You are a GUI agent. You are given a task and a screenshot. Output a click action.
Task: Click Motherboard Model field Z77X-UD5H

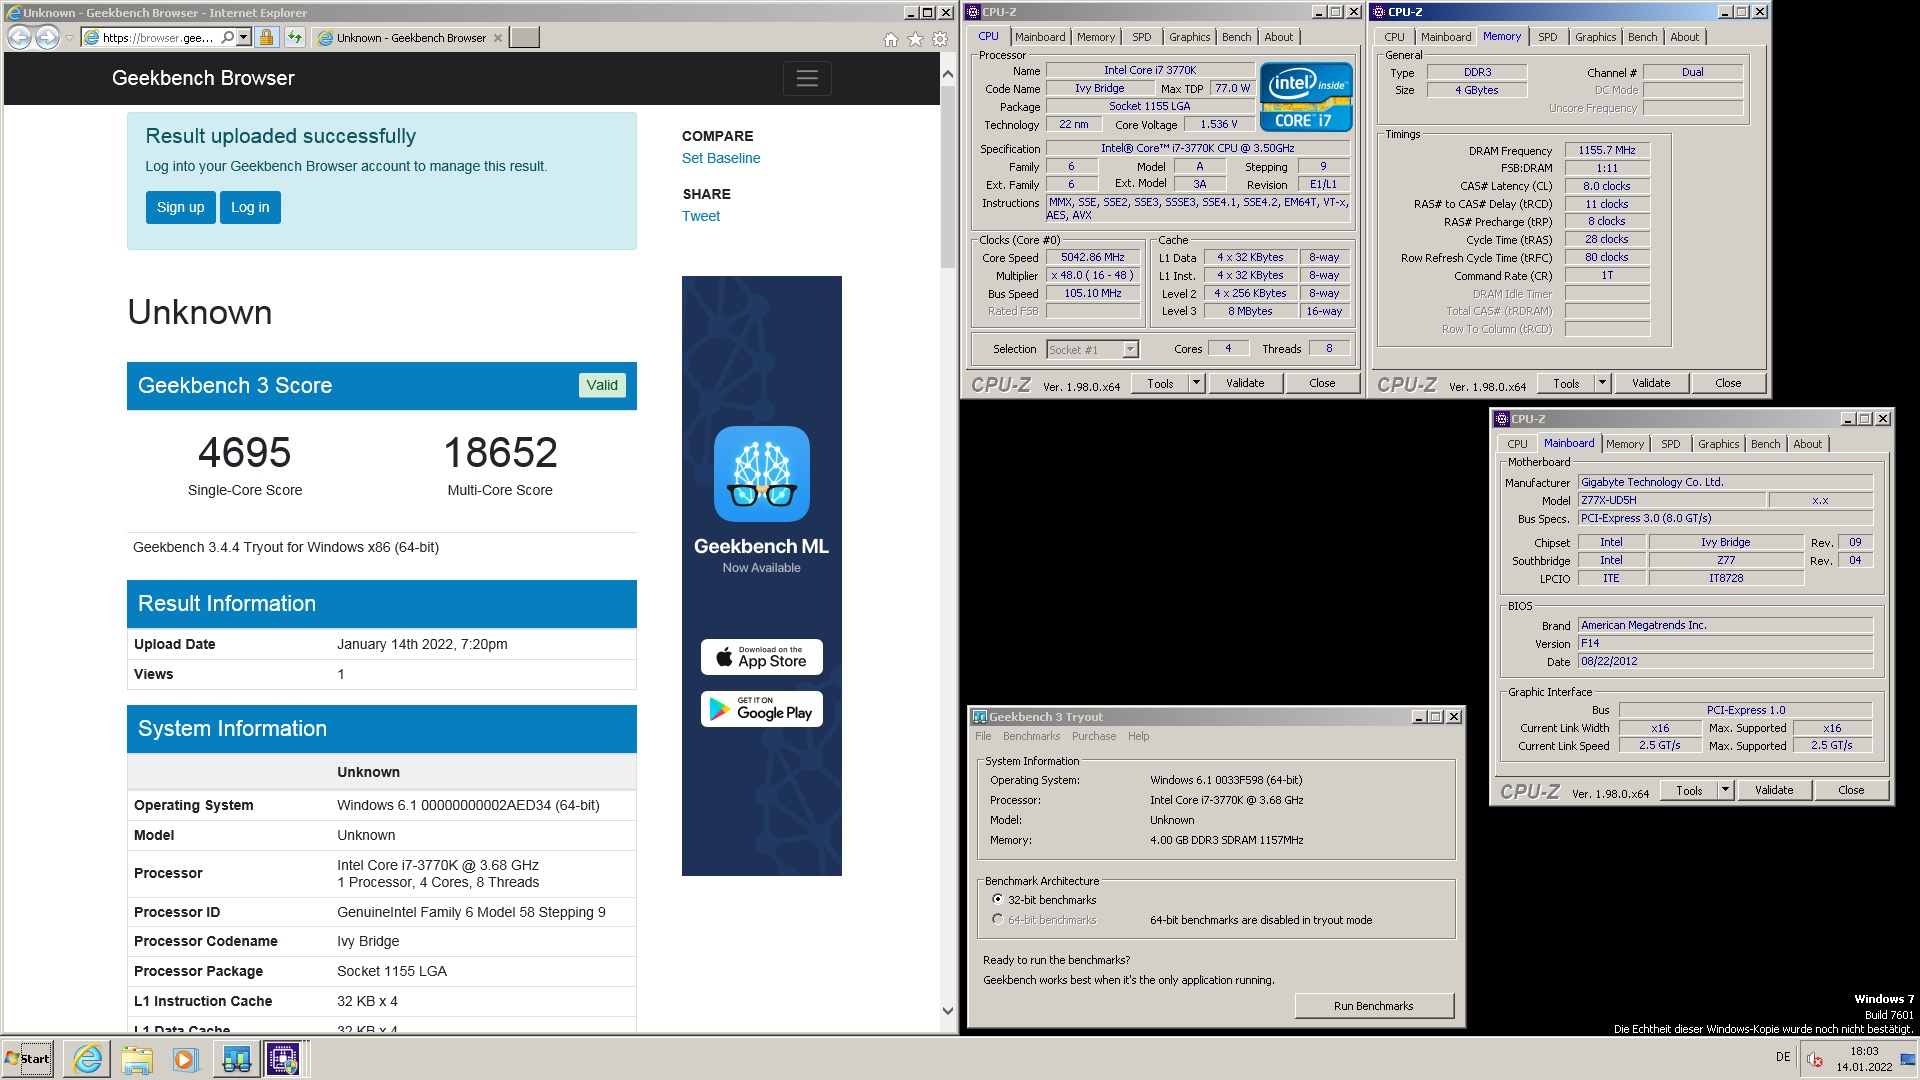(x=1670, y=500)
